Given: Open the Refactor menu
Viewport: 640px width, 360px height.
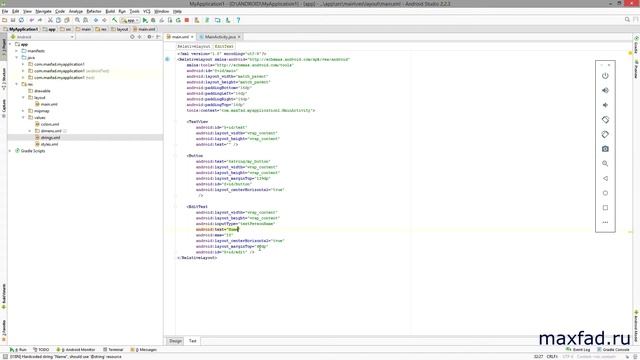Looking at the screenshot, I should pos(94,11).
